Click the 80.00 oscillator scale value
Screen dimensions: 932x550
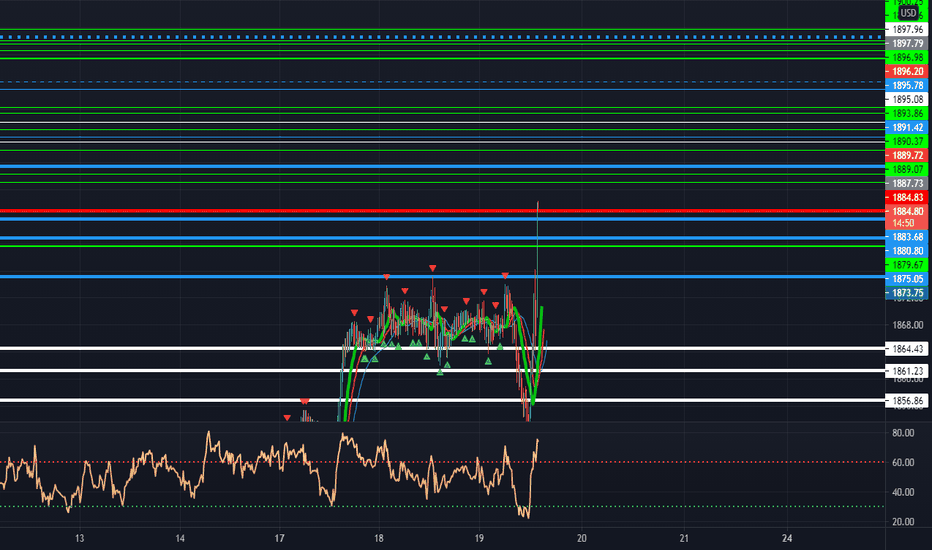click(x=903, y=433)
